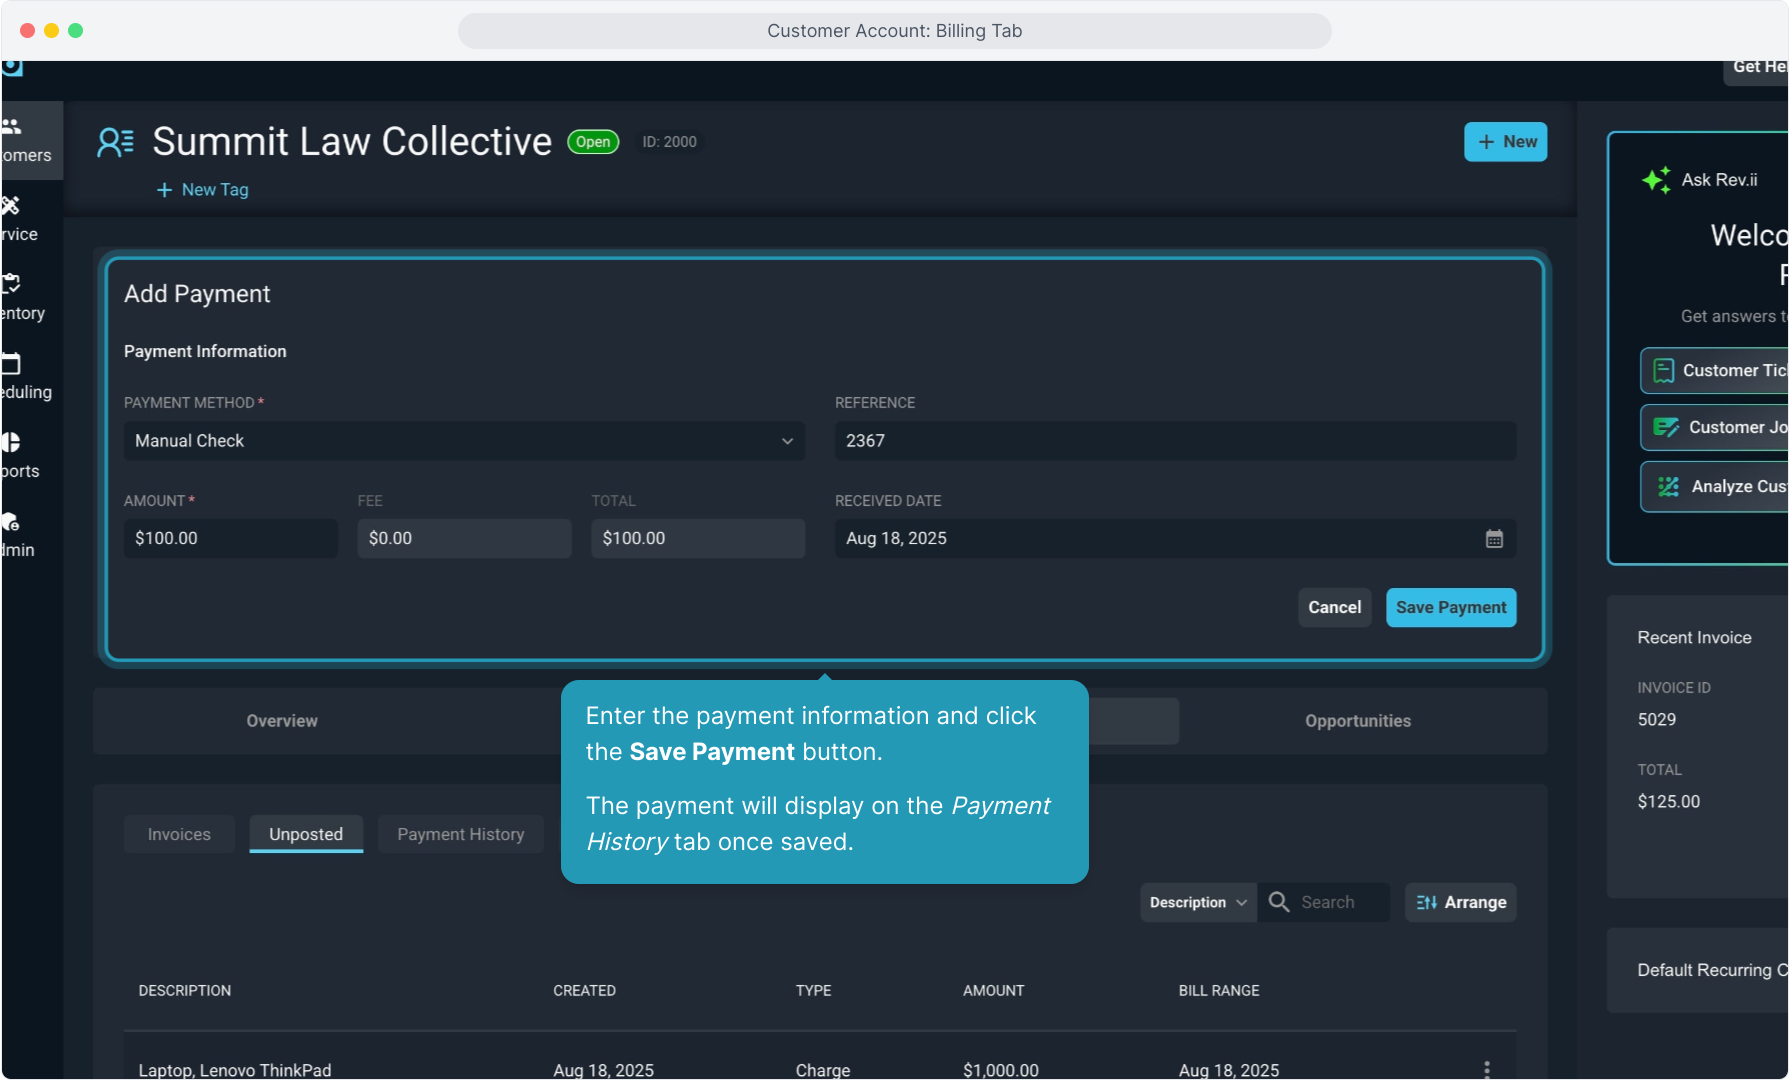Open the Service section in sidebar
The height and width of the screenshot is (1080, 1790).
tap(12, 207)
